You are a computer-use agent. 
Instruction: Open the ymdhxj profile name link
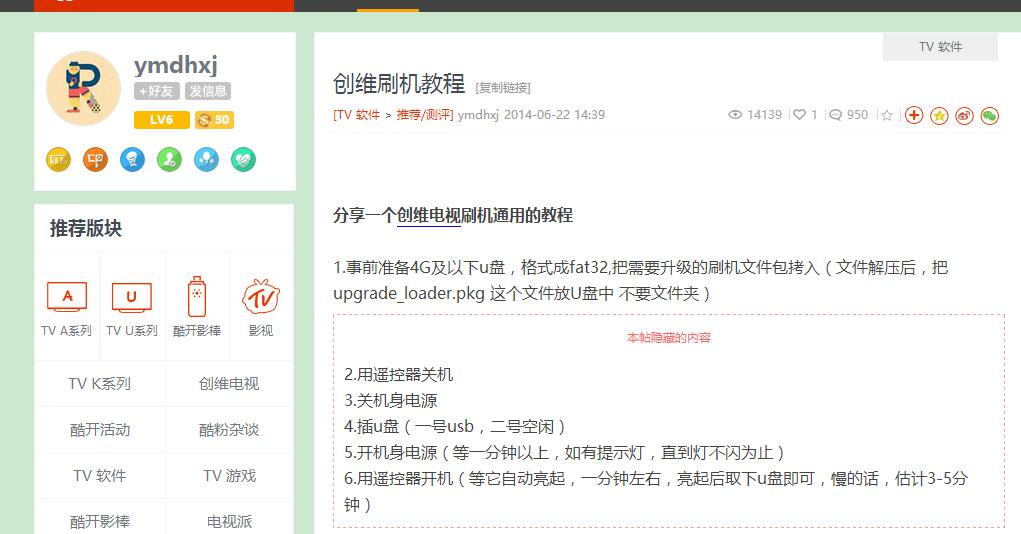click(x=176, y=65)
